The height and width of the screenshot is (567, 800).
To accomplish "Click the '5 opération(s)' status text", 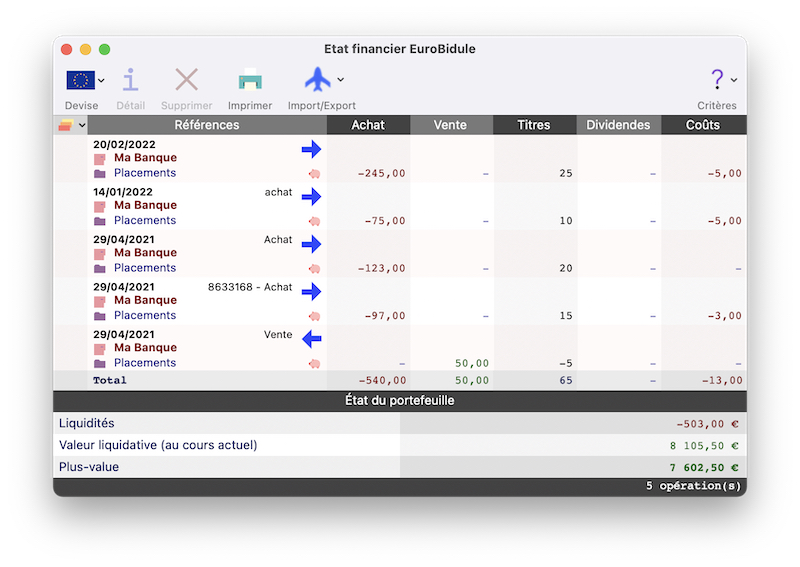I will [x=693, y=486].
